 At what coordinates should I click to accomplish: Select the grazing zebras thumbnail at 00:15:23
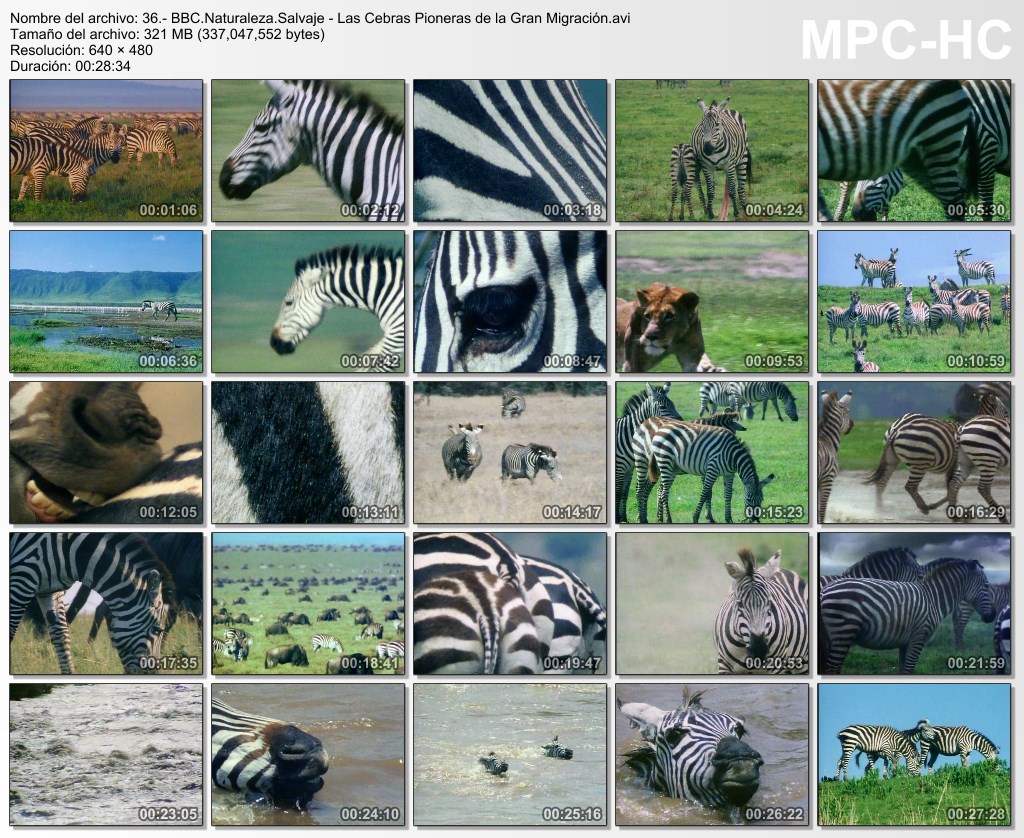(712, 453)
